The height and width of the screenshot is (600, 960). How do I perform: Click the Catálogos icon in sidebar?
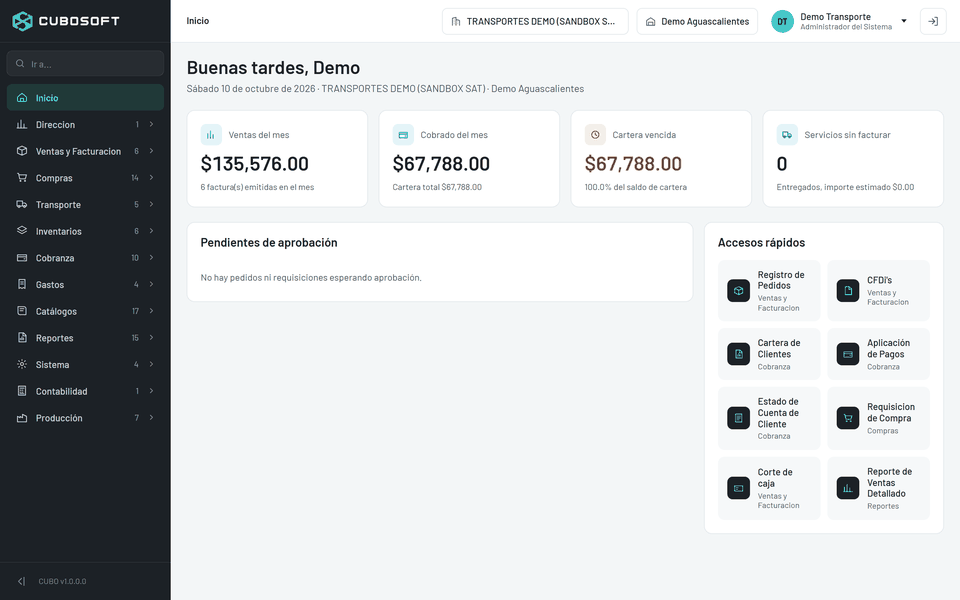tap(22, 311)
